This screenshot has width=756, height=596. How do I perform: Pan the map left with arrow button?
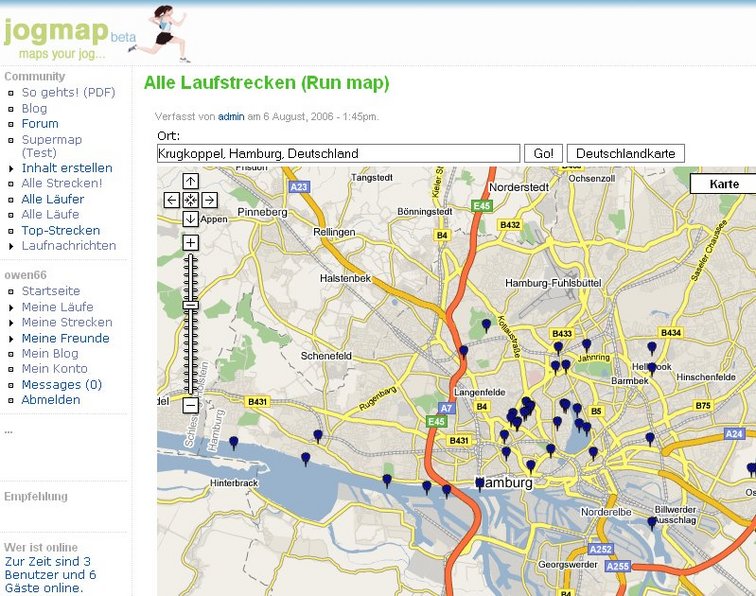(172, 200)
